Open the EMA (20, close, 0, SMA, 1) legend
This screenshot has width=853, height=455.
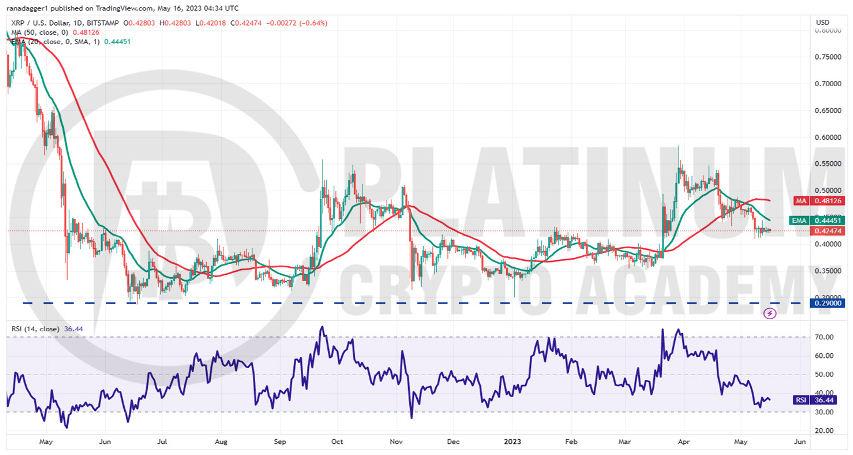click(x=55, y=42)
